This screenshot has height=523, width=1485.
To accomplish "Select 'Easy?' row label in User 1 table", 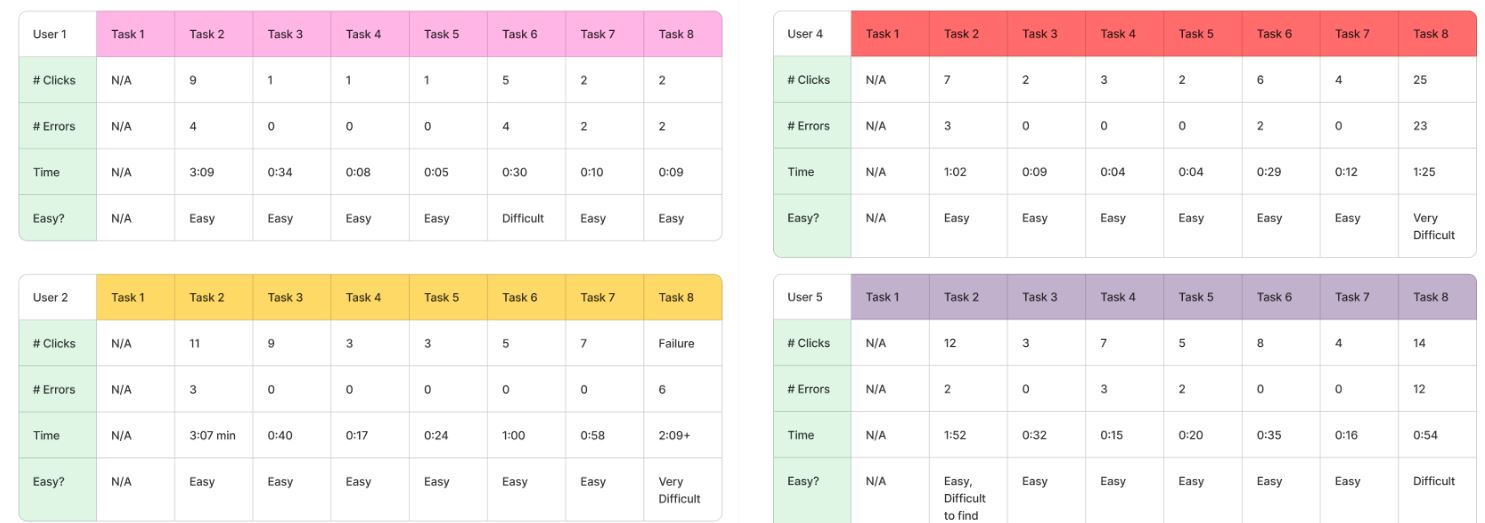I will (x=48, y=218).
